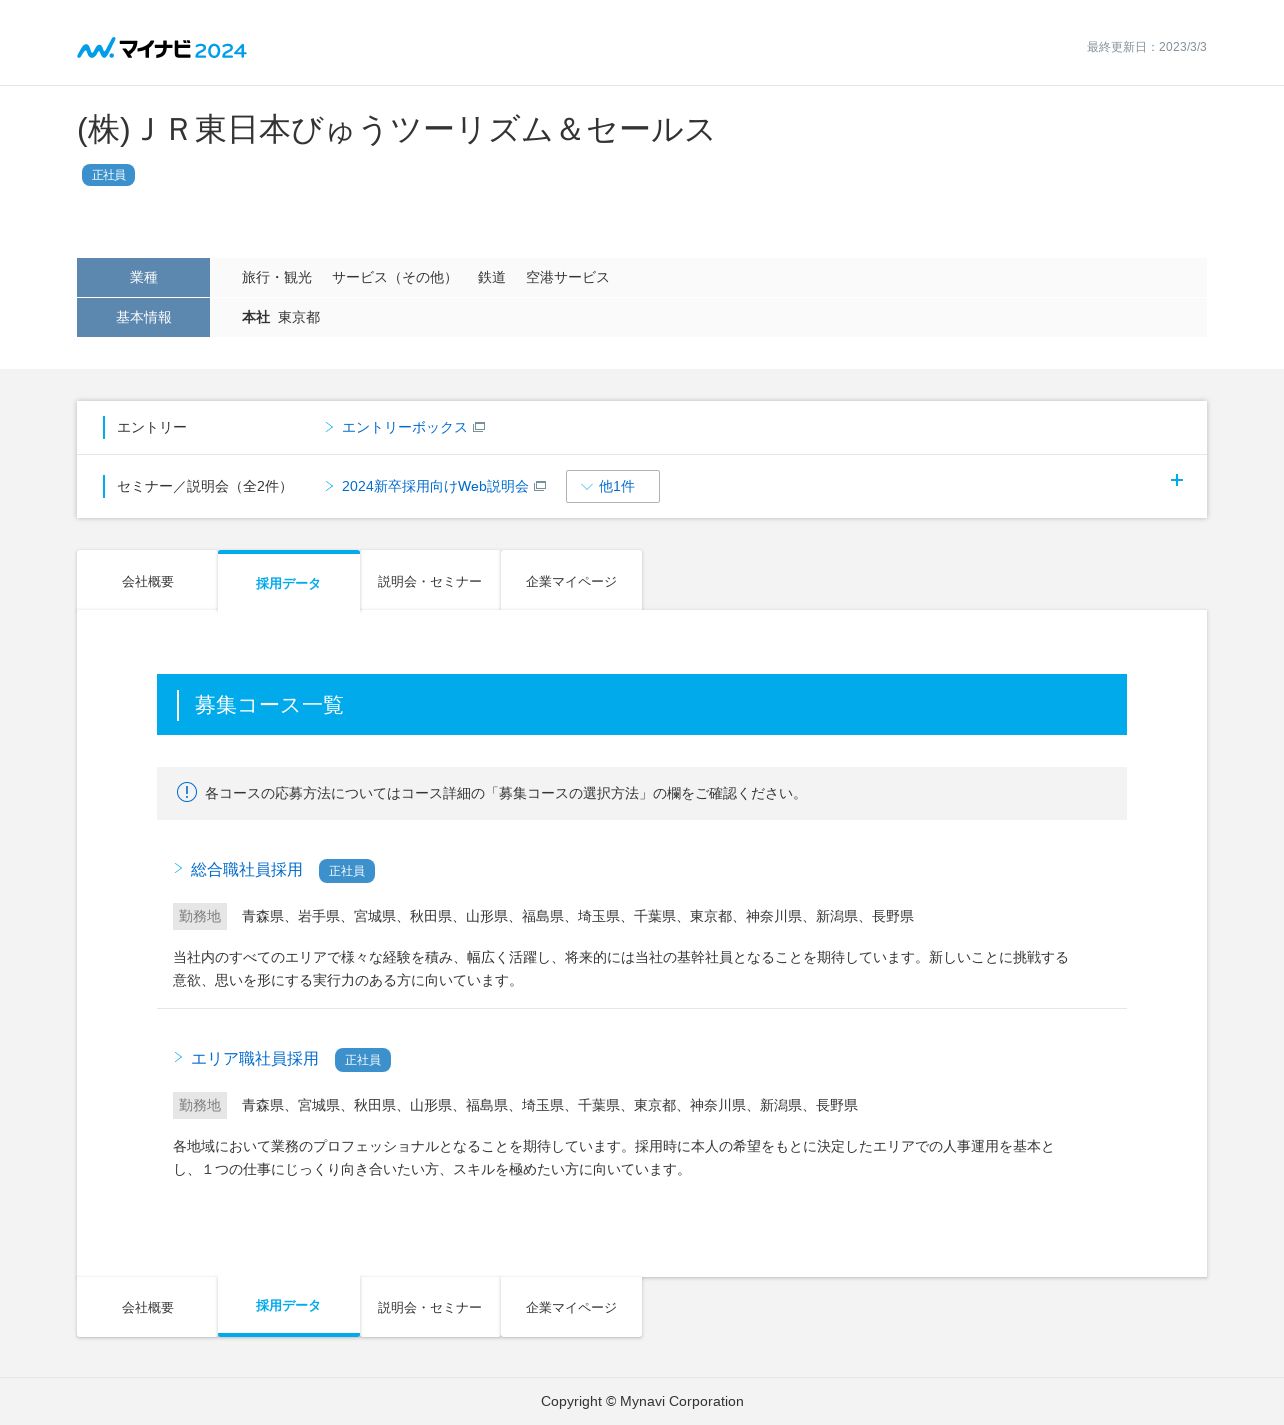Select top 採用データ tab

(x=289, y=582)
